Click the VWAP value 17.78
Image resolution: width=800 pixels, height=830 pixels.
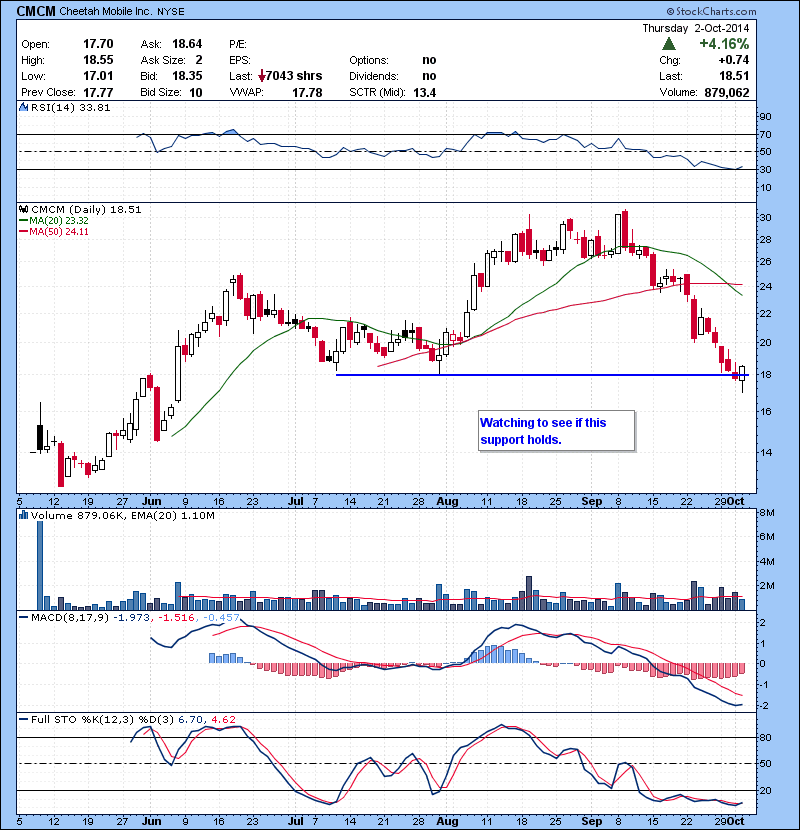tap(307, 93)
